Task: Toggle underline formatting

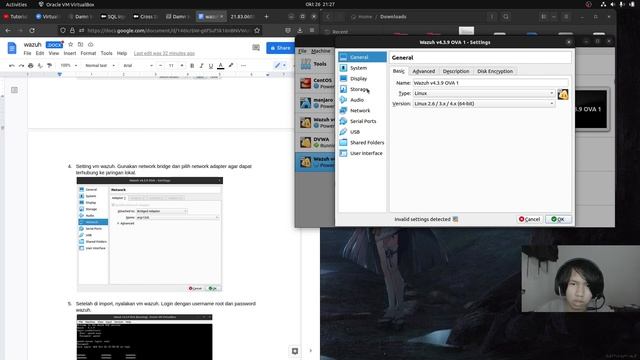Action: point(211,65)
